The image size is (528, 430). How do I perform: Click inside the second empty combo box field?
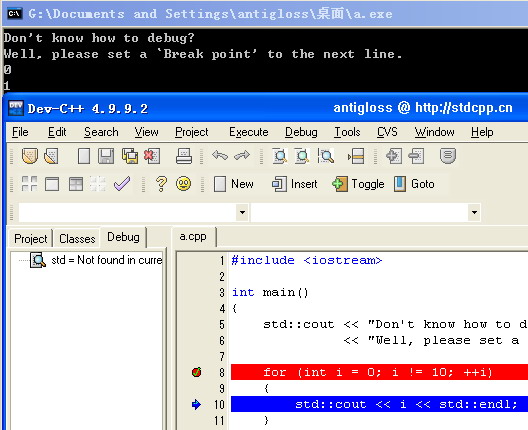(x=360, y=212)
